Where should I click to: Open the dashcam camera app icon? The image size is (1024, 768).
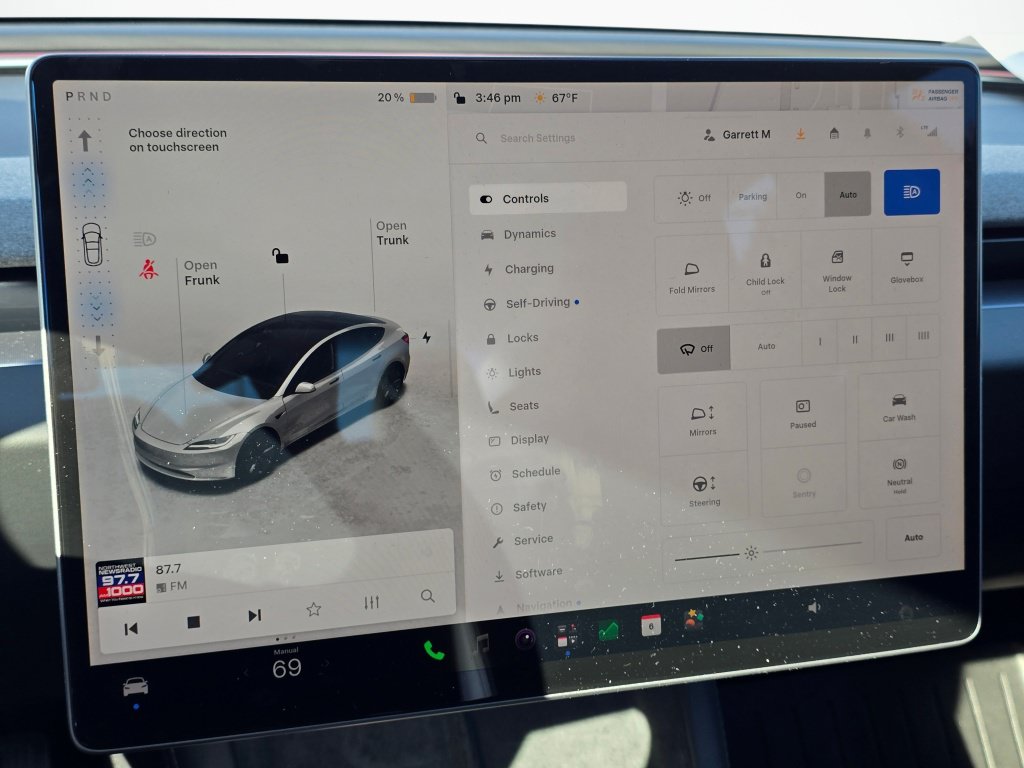[525, 639]
